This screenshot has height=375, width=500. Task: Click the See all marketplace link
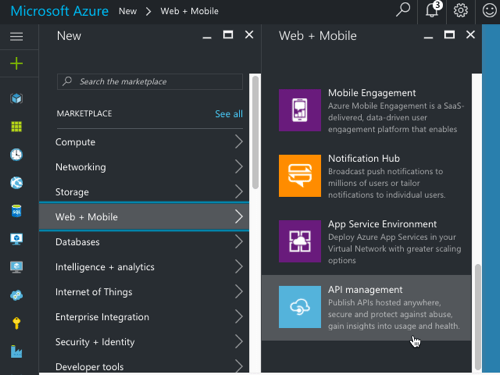click(x=229, y=114)
